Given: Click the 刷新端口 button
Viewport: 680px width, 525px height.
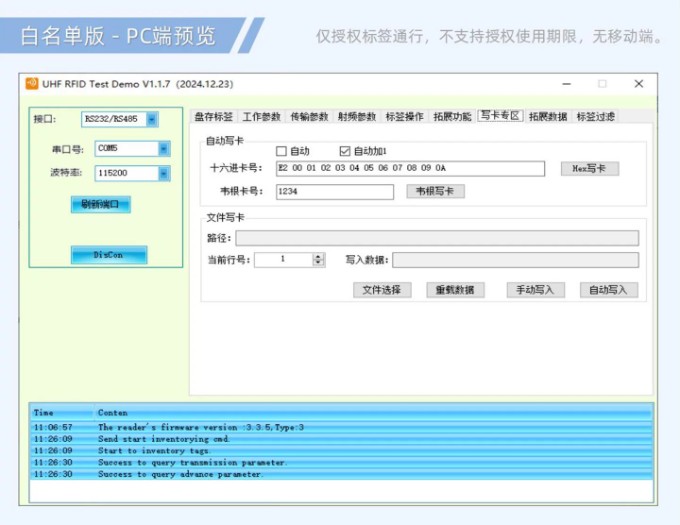Looking at the screenshot, I should tap(100, 205).
